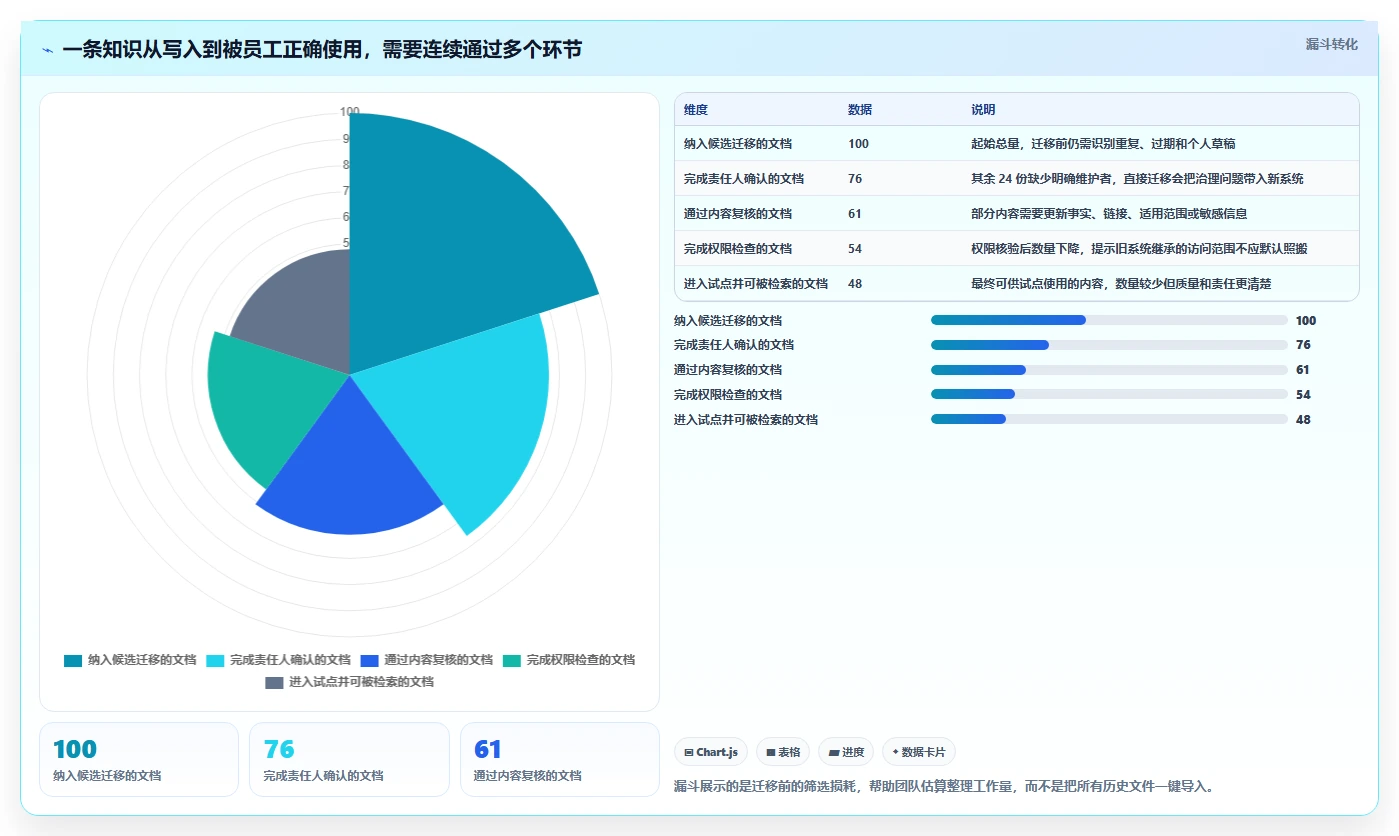This screenshot has width=1399, height=836.
Task: Click progress bar for 通过内容复核的文档
Action: click(1109, 370)
